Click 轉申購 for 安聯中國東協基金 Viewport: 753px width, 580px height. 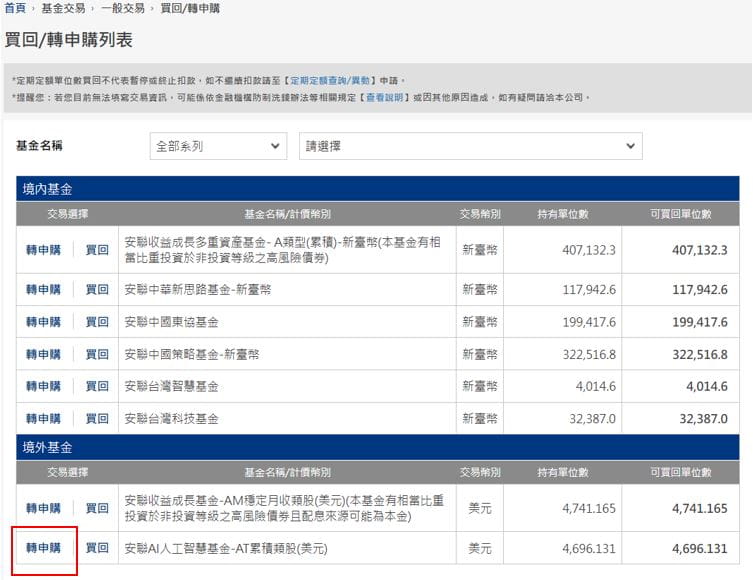click(x=43, y=322)
